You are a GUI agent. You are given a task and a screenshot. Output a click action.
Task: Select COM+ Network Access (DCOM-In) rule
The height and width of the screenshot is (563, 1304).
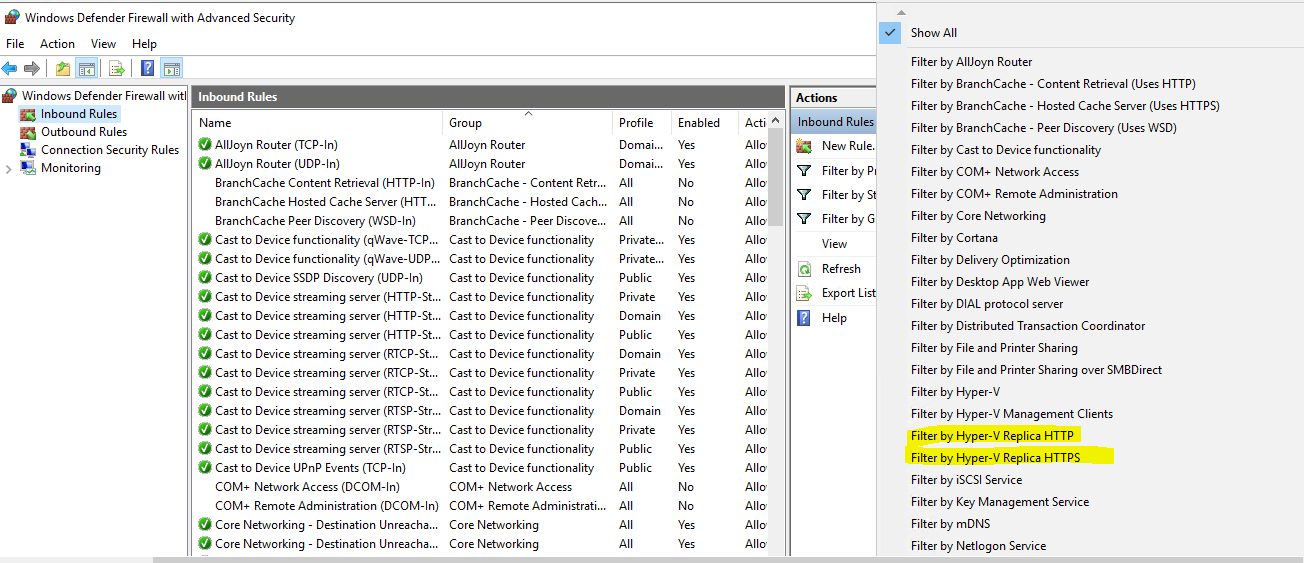point(308,487)
